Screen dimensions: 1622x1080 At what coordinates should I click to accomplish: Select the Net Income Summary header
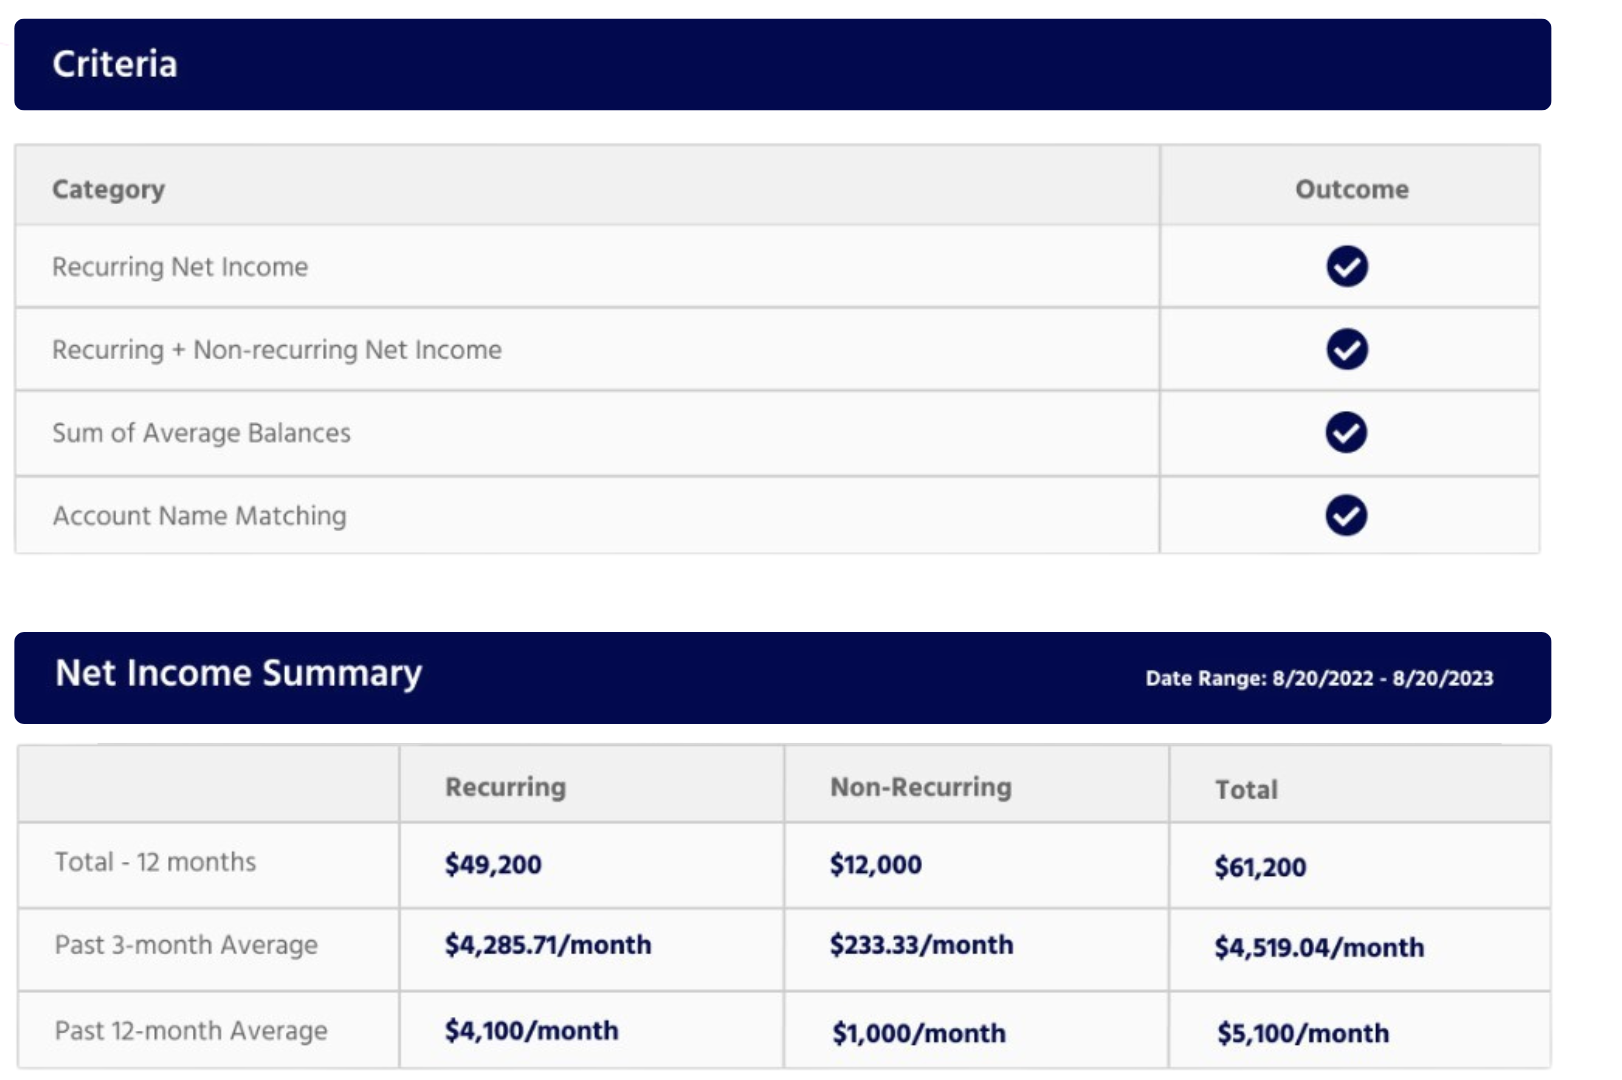click(x=238, y=673)
